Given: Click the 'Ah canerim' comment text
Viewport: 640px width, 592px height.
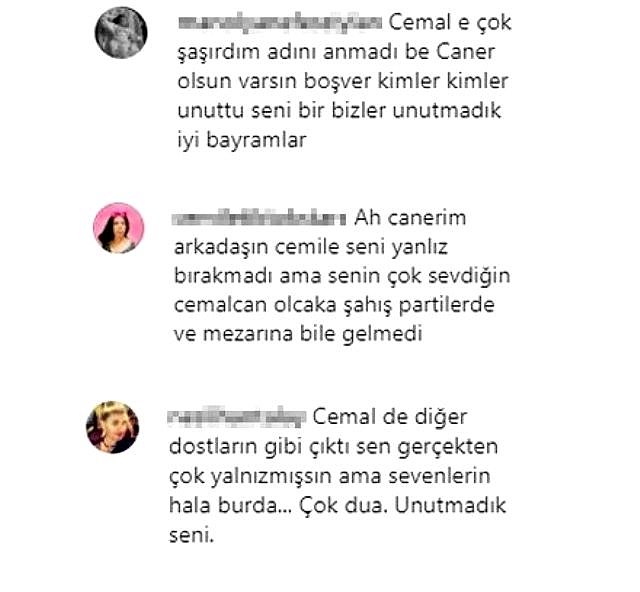Looking at the screenshot, I should point(410,218).
